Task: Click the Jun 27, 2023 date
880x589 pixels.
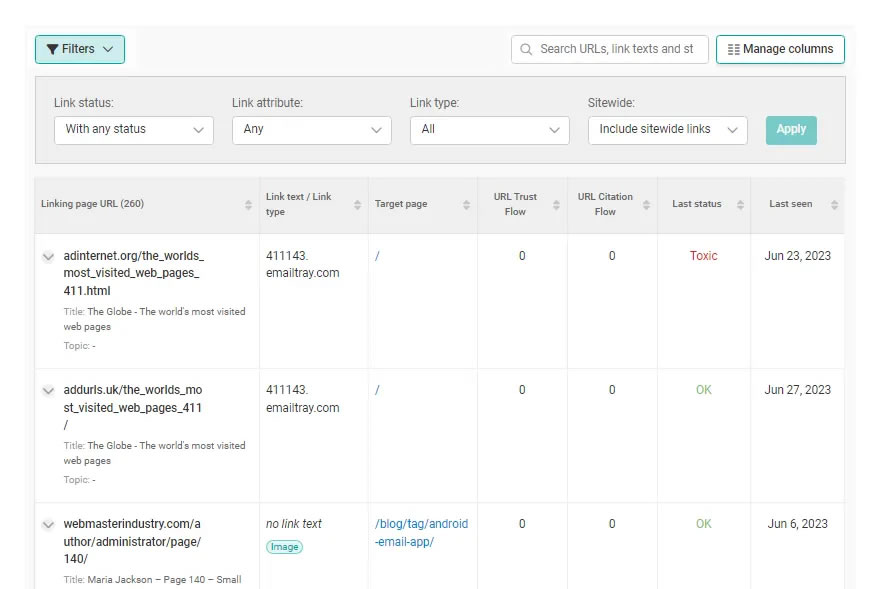Action: point(798,390)
